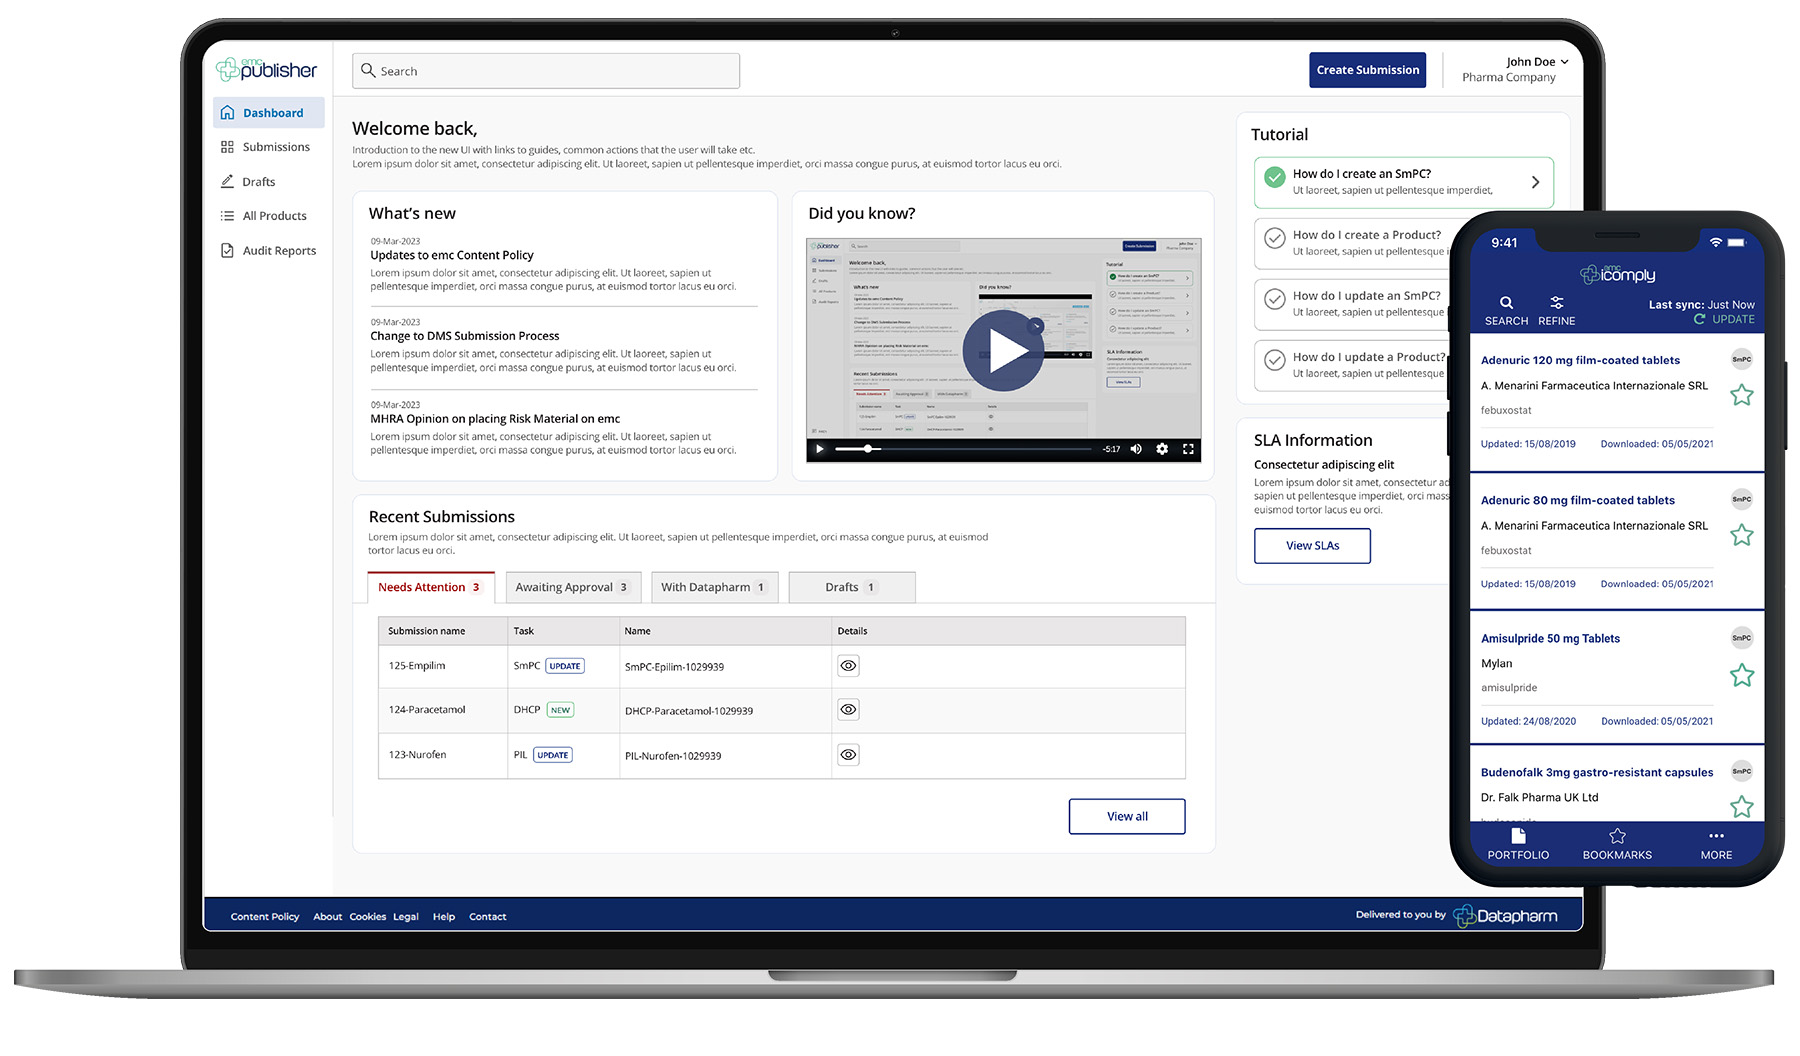Image resolution: width=1800 pixels, height=1056 pixels.
Task: Tap the PORTFOLIO tab in phone app
Action: pyautogui.click(x=1518, y=844)
